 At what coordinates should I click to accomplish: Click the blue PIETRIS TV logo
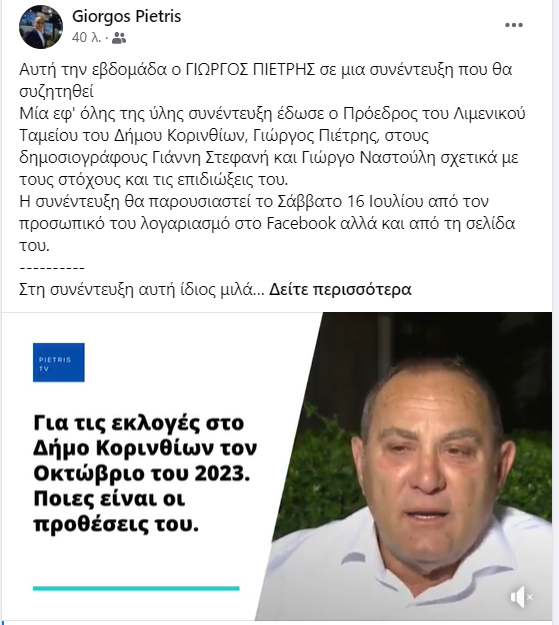(59, 362)
